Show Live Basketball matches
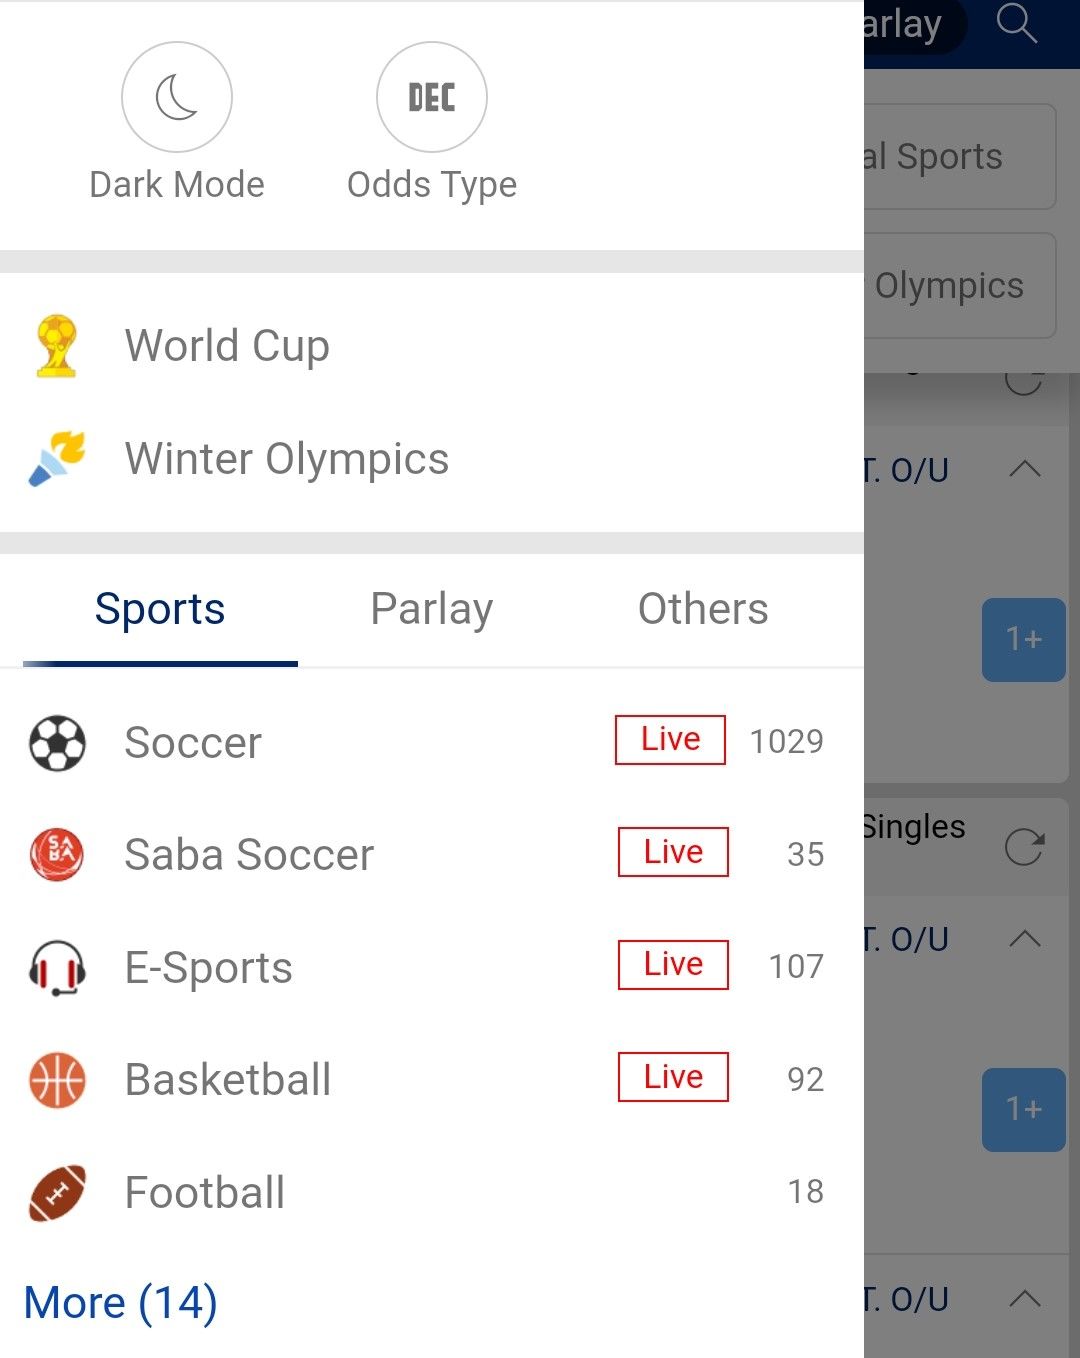 [673, 1077]
